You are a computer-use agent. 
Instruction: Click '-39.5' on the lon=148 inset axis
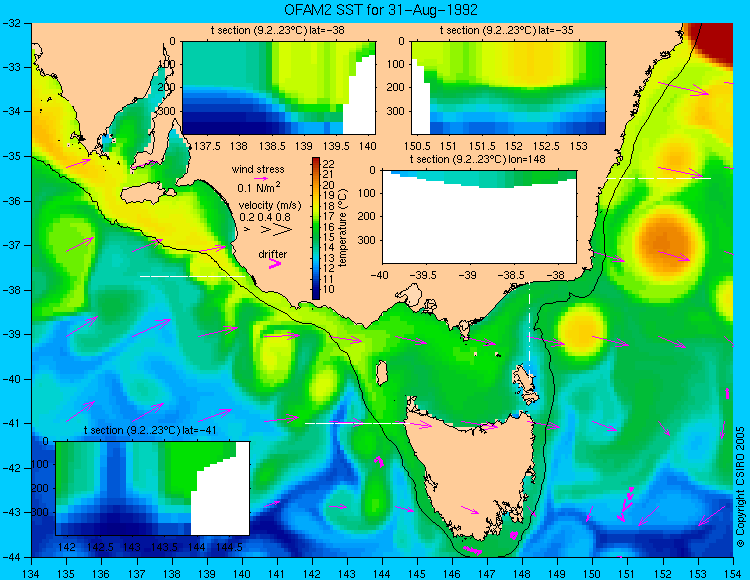(424, 275)
